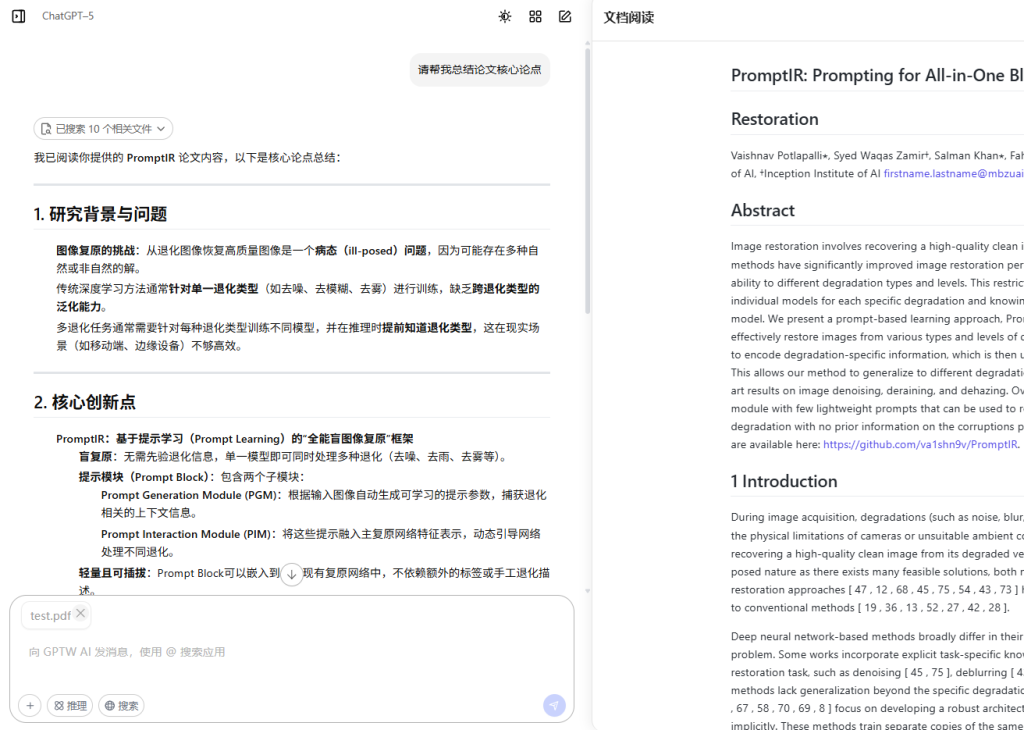The width and height of the screenshot is (1024, 730).
Task: Open the apps grid icon
Action: pos(535,16)
